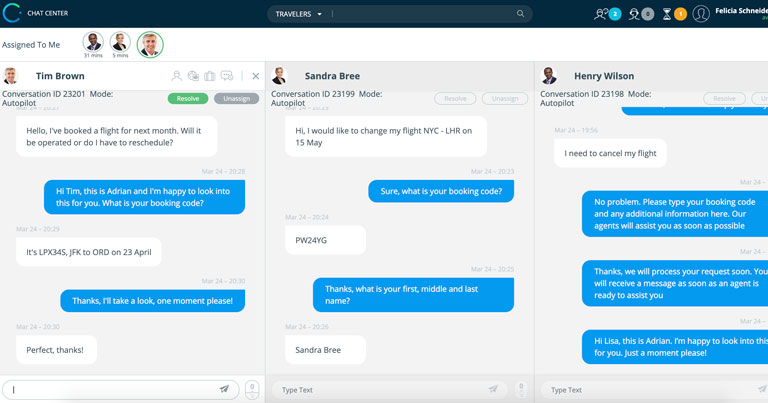Click 'change my flight NYC - LHR' message
The width and height of the screenshot is (768, 403).
(386, 137)
